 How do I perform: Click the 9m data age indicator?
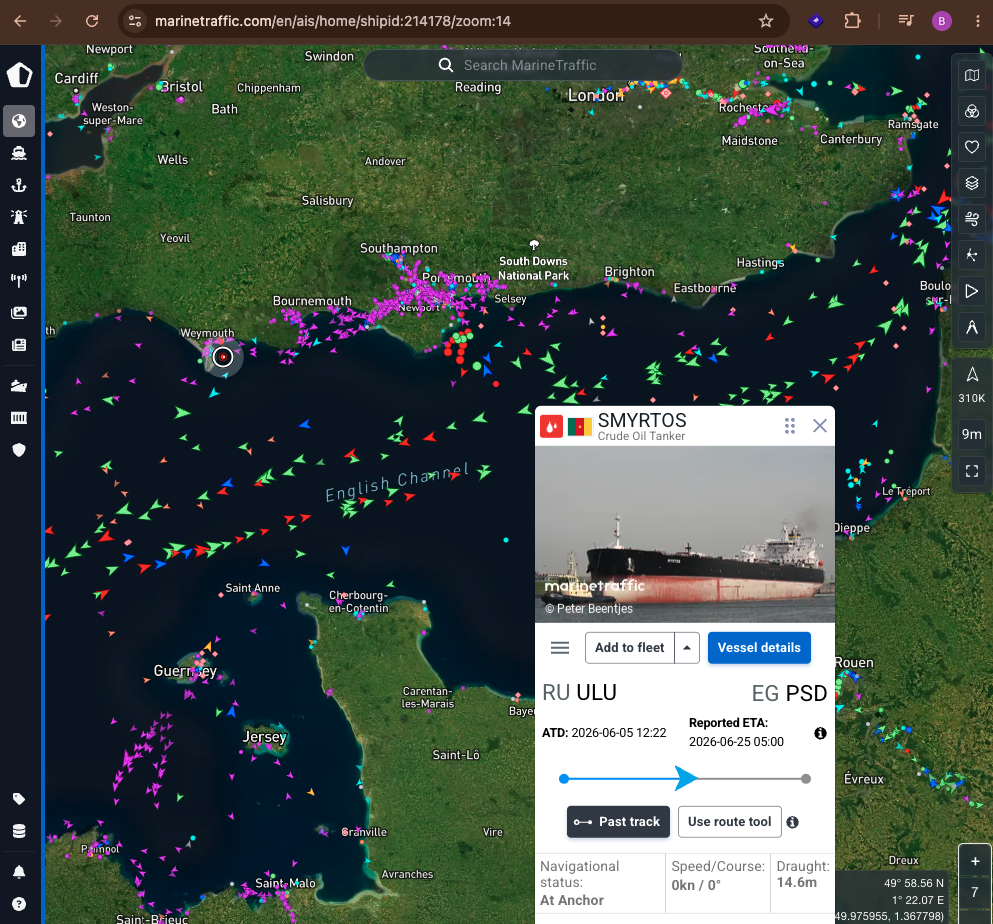[971, 434]
